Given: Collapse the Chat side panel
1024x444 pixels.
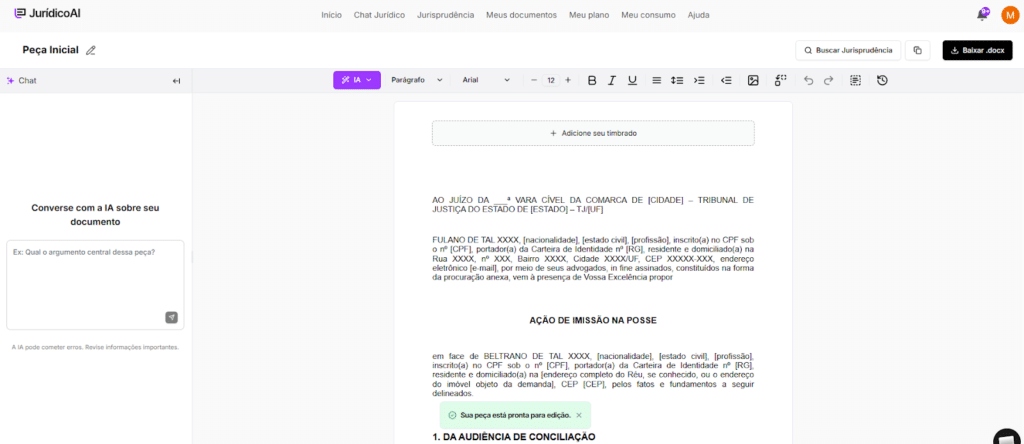Looking at the screenshot, I should click(x=176, y=81).
